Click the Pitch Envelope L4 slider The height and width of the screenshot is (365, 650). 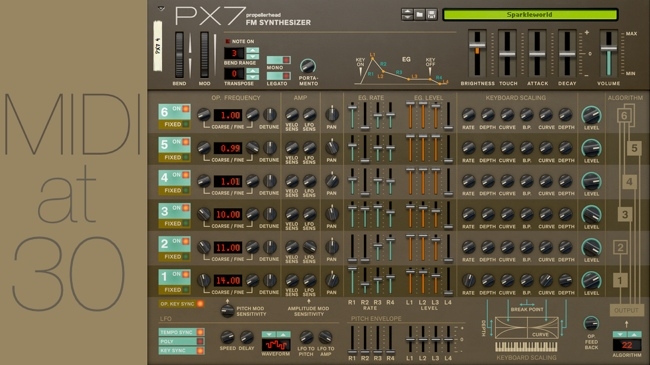[x=449, y=340]
